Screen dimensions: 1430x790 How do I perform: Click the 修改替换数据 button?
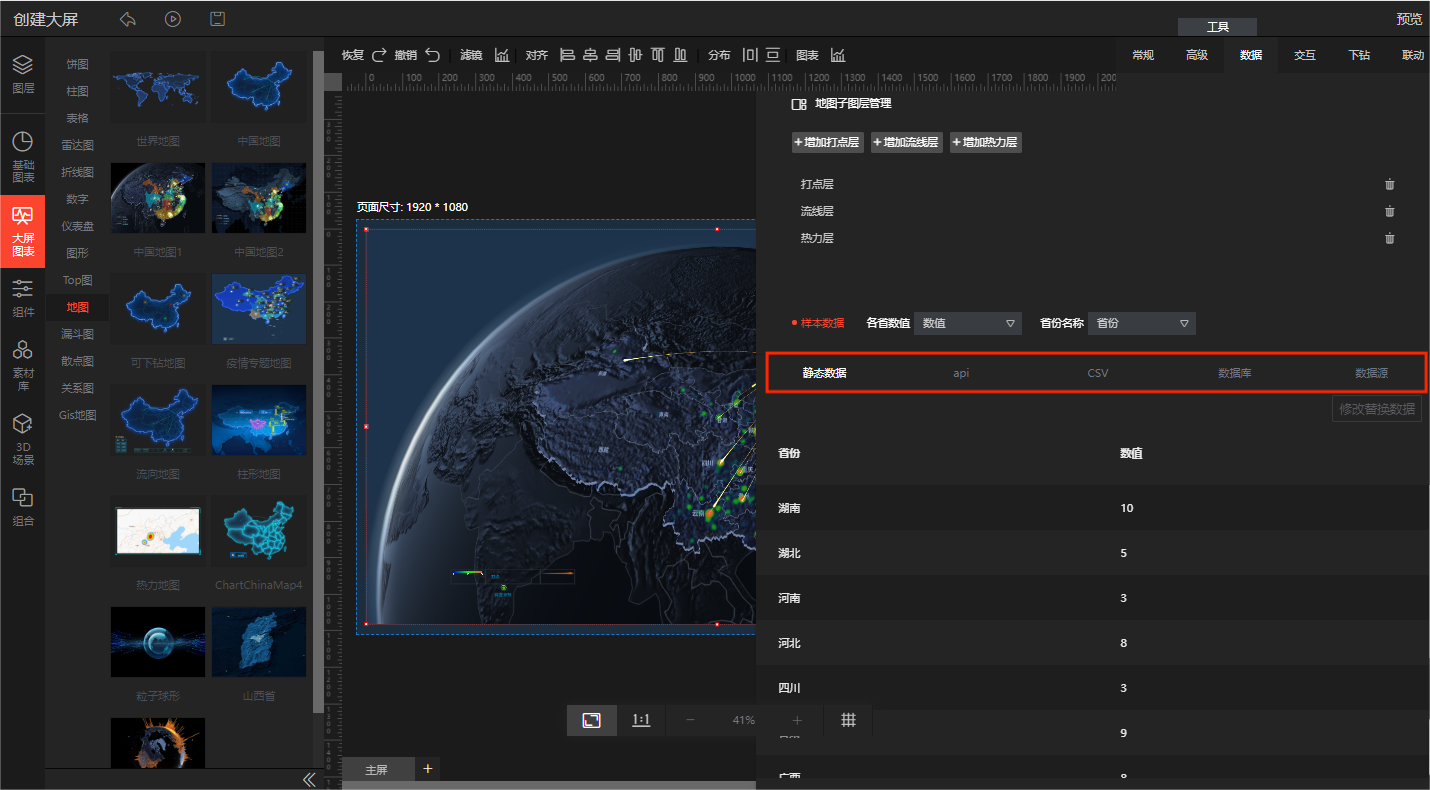point(1376,409)
